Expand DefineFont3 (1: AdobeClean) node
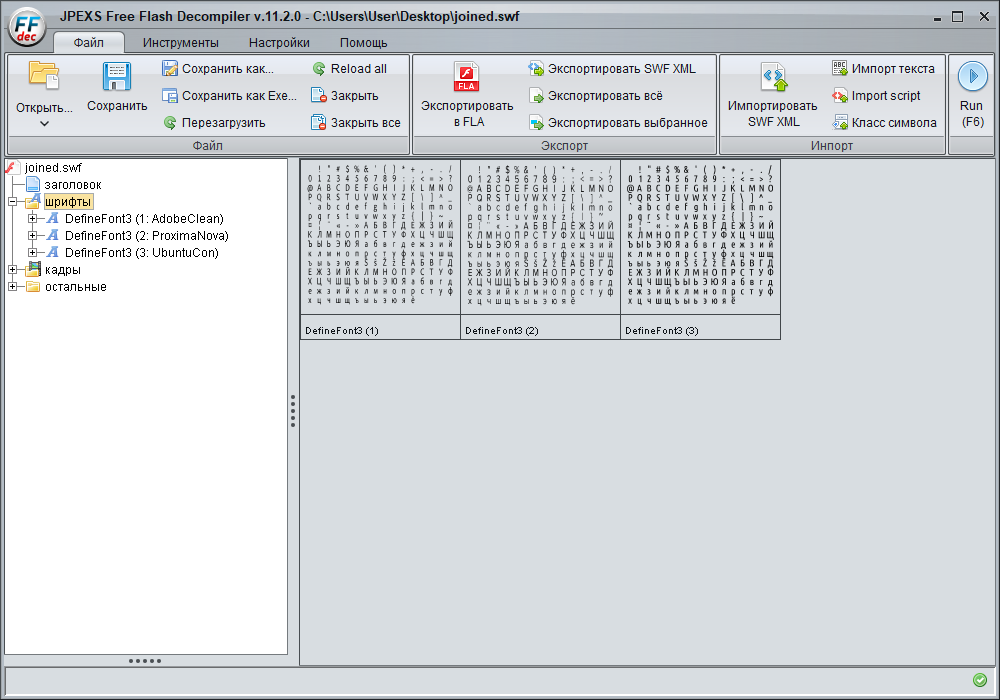This screenshot has height=700, width=1000. tap(33, 219)
